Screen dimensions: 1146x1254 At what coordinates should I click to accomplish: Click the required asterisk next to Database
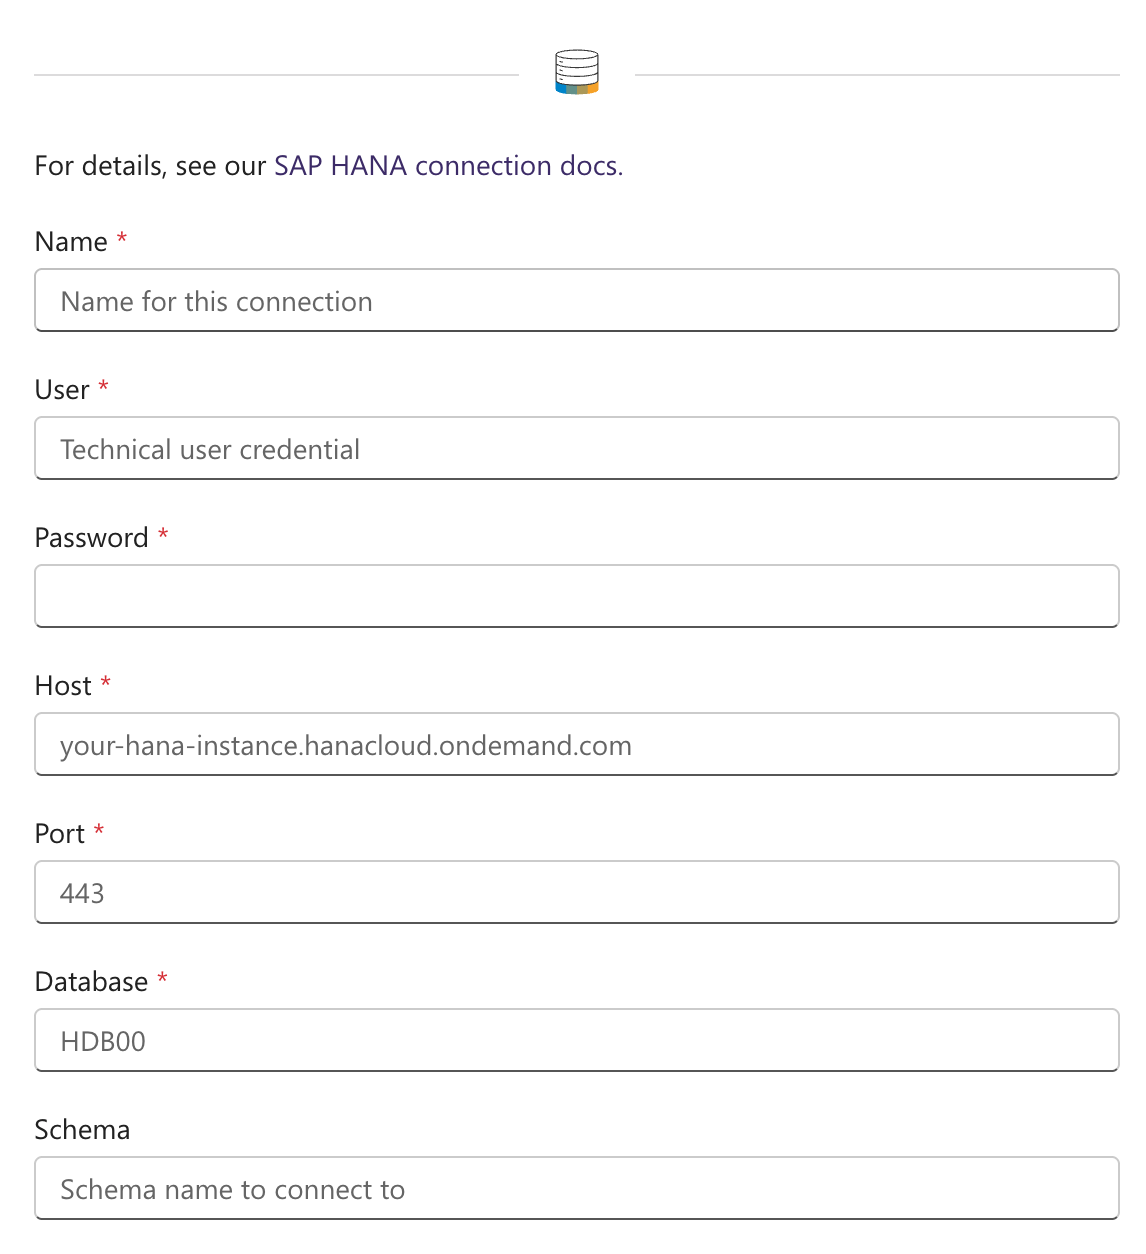(162, 978)
